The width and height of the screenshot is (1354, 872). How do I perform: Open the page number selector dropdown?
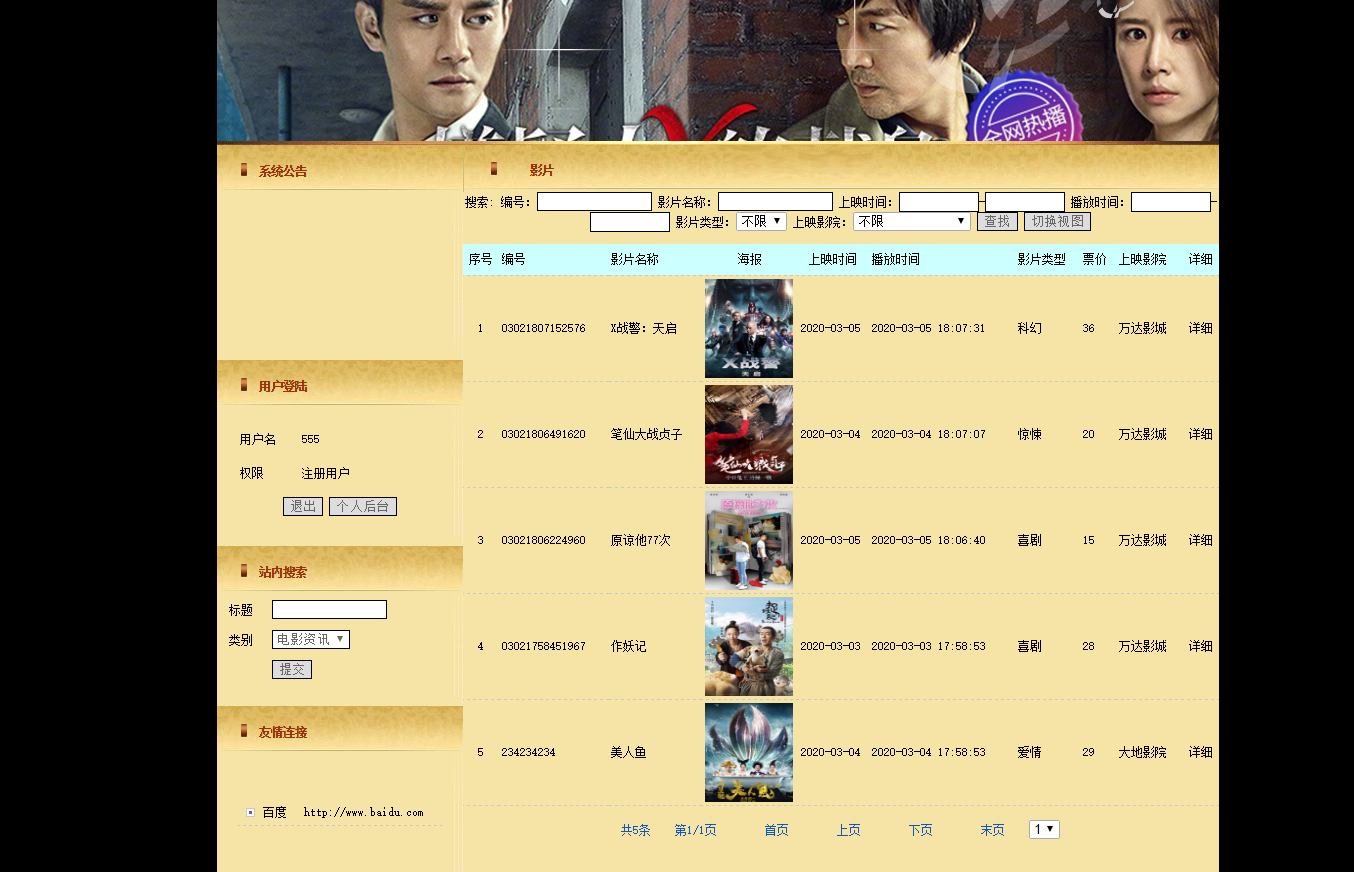click(1044, 829)
